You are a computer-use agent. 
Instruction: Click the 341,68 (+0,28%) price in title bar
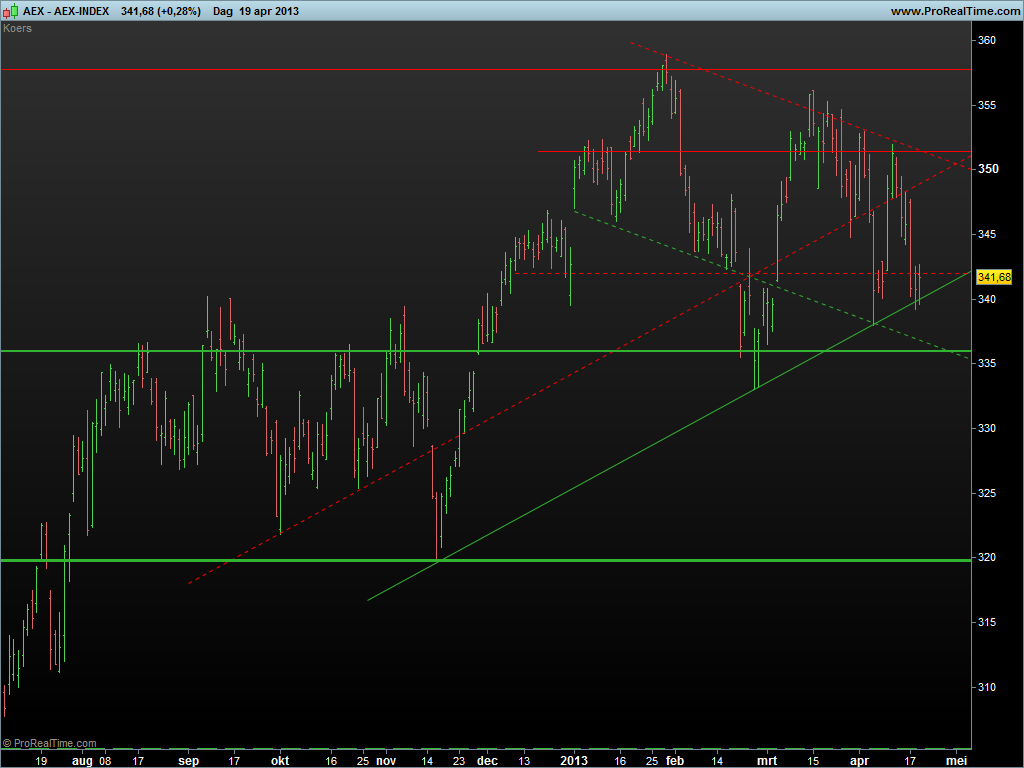(160, 11)
